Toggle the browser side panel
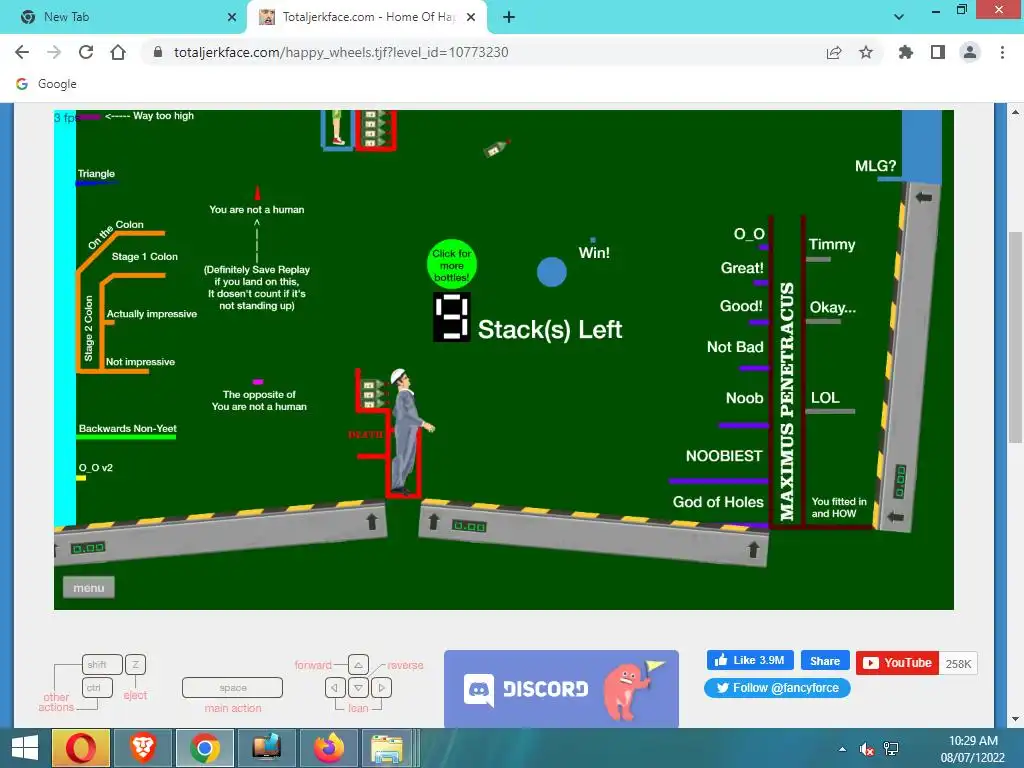The image size is (1024, 768). point(937,52)
